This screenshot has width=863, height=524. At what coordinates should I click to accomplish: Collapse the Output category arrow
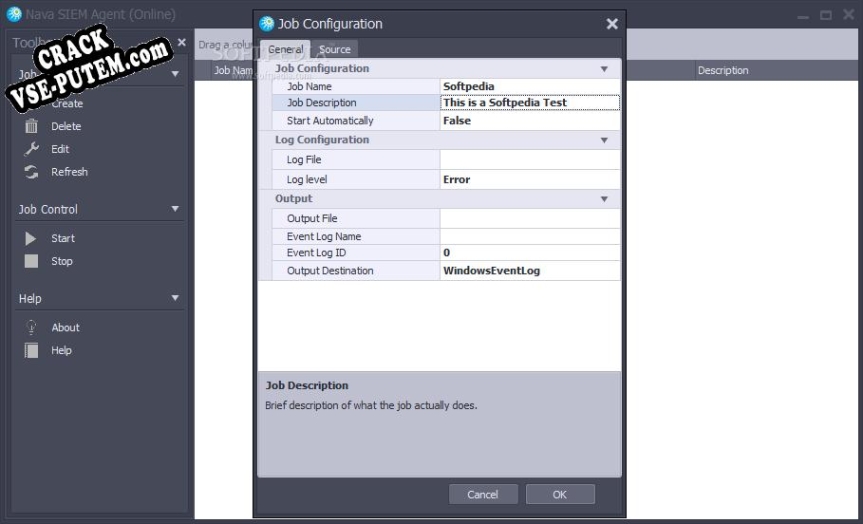click(x=604, y=199)
